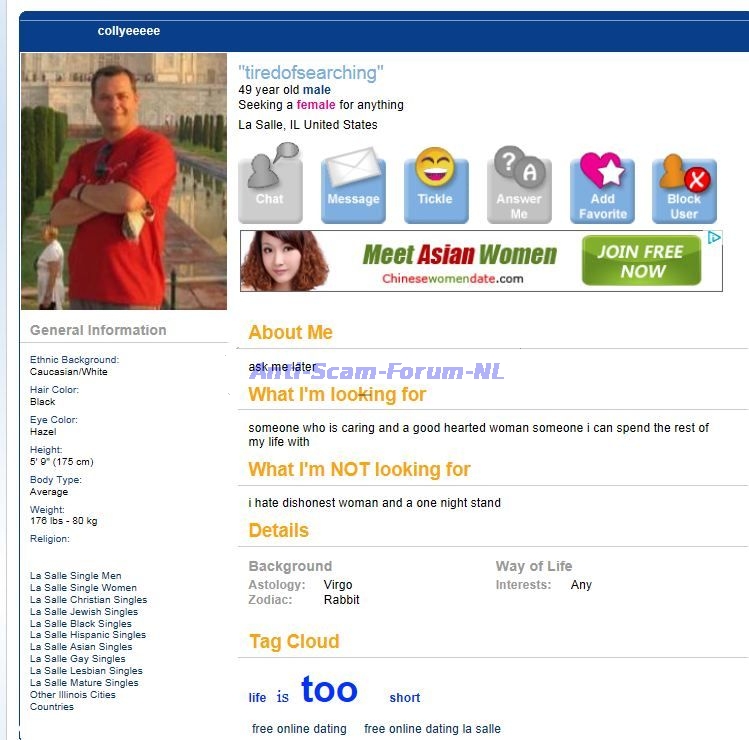The width and height of the screenshot is (749, 740).
Task: Open the Countries link
Action: point(52,707)
